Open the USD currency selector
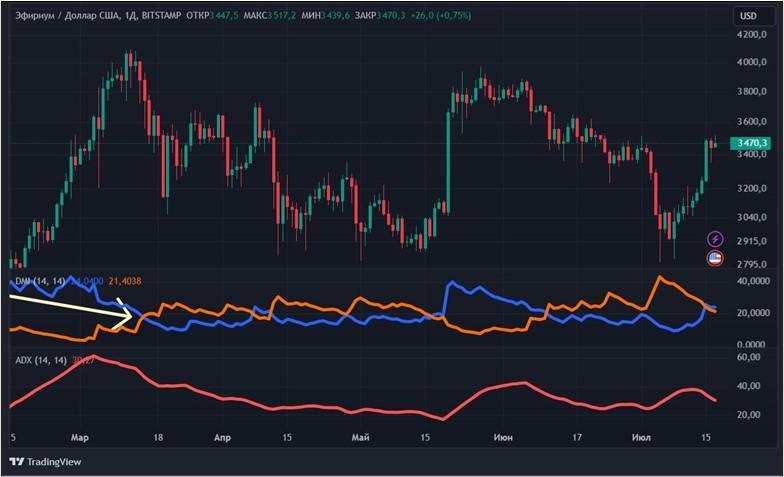 click(x=748, y=16)
